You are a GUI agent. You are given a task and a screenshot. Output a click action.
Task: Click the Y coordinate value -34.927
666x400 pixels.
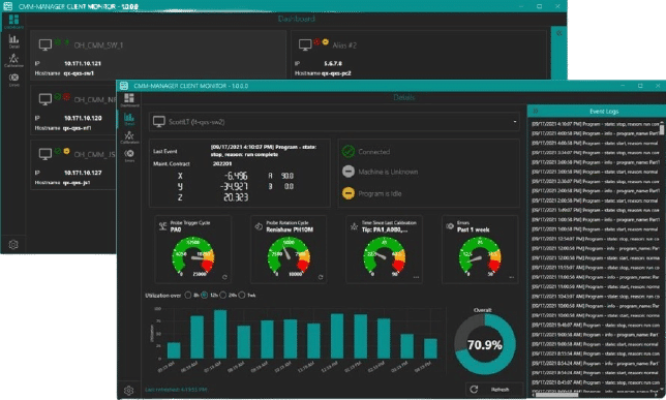pyautogui.click(x=234, y=186)
